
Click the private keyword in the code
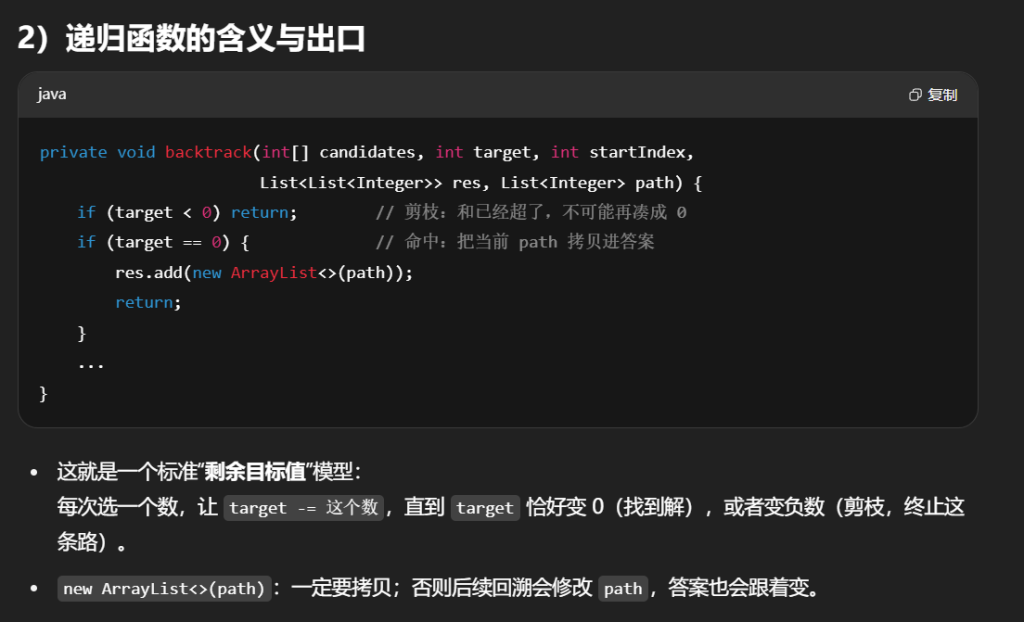[x=73, y=152]
